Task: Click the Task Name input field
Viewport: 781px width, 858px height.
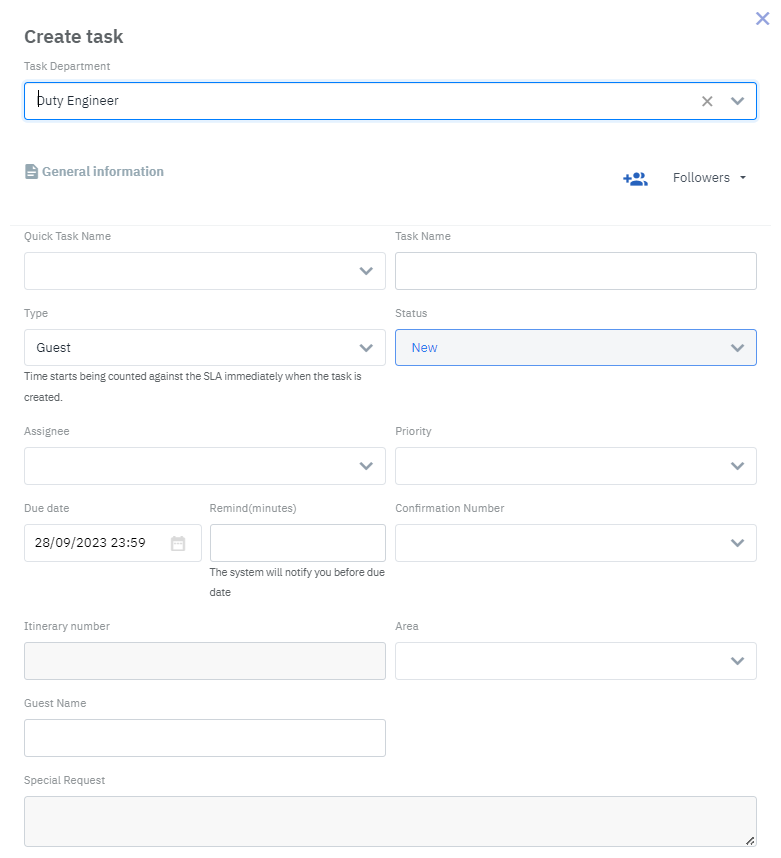Action: (576, 271)
